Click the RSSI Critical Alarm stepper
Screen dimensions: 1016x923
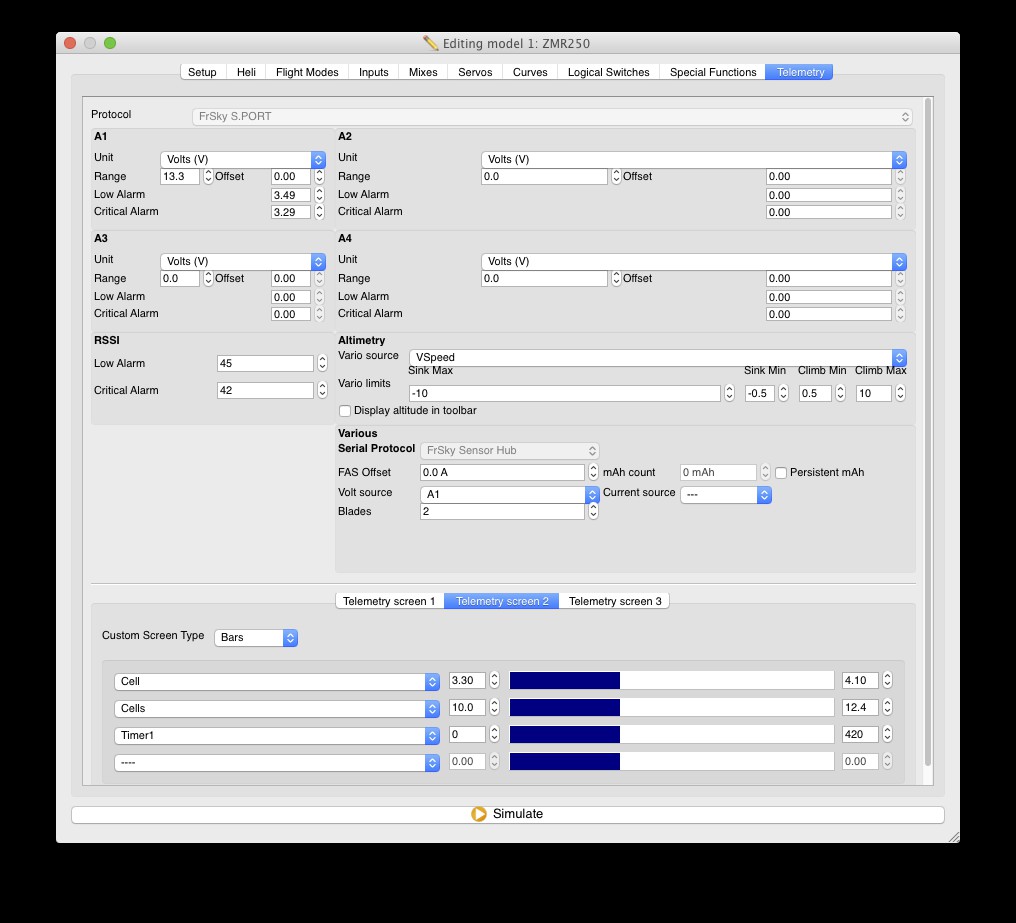pos(322,391)
